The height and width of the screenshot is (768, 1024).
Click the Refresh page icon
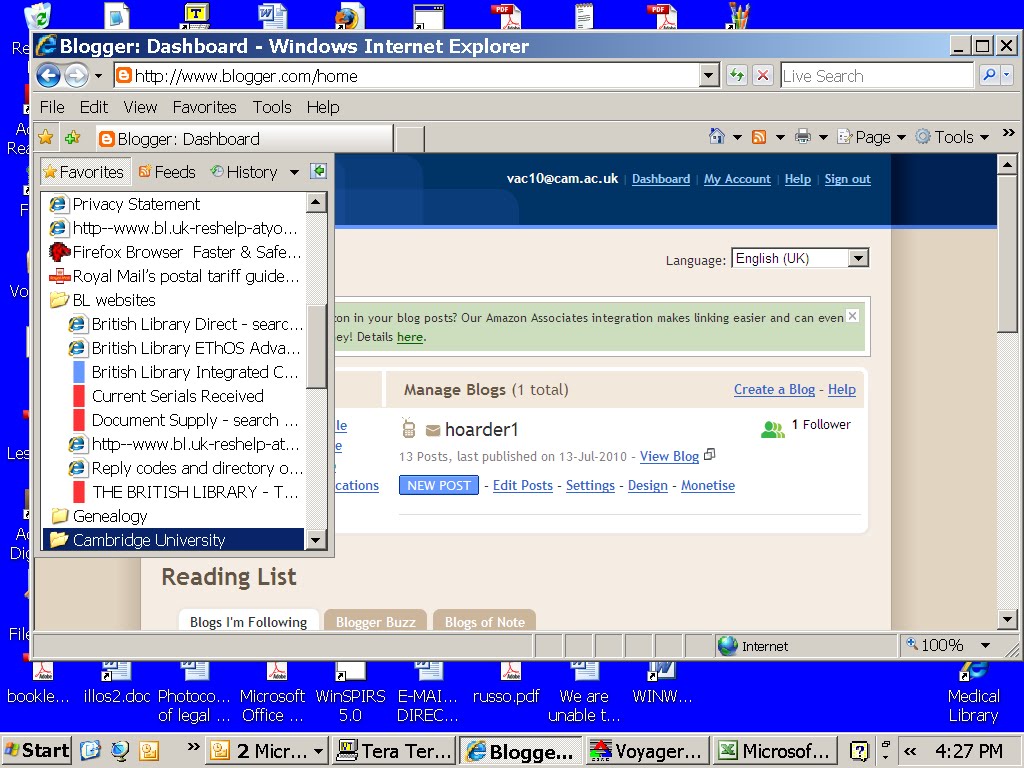coord(737,76)
